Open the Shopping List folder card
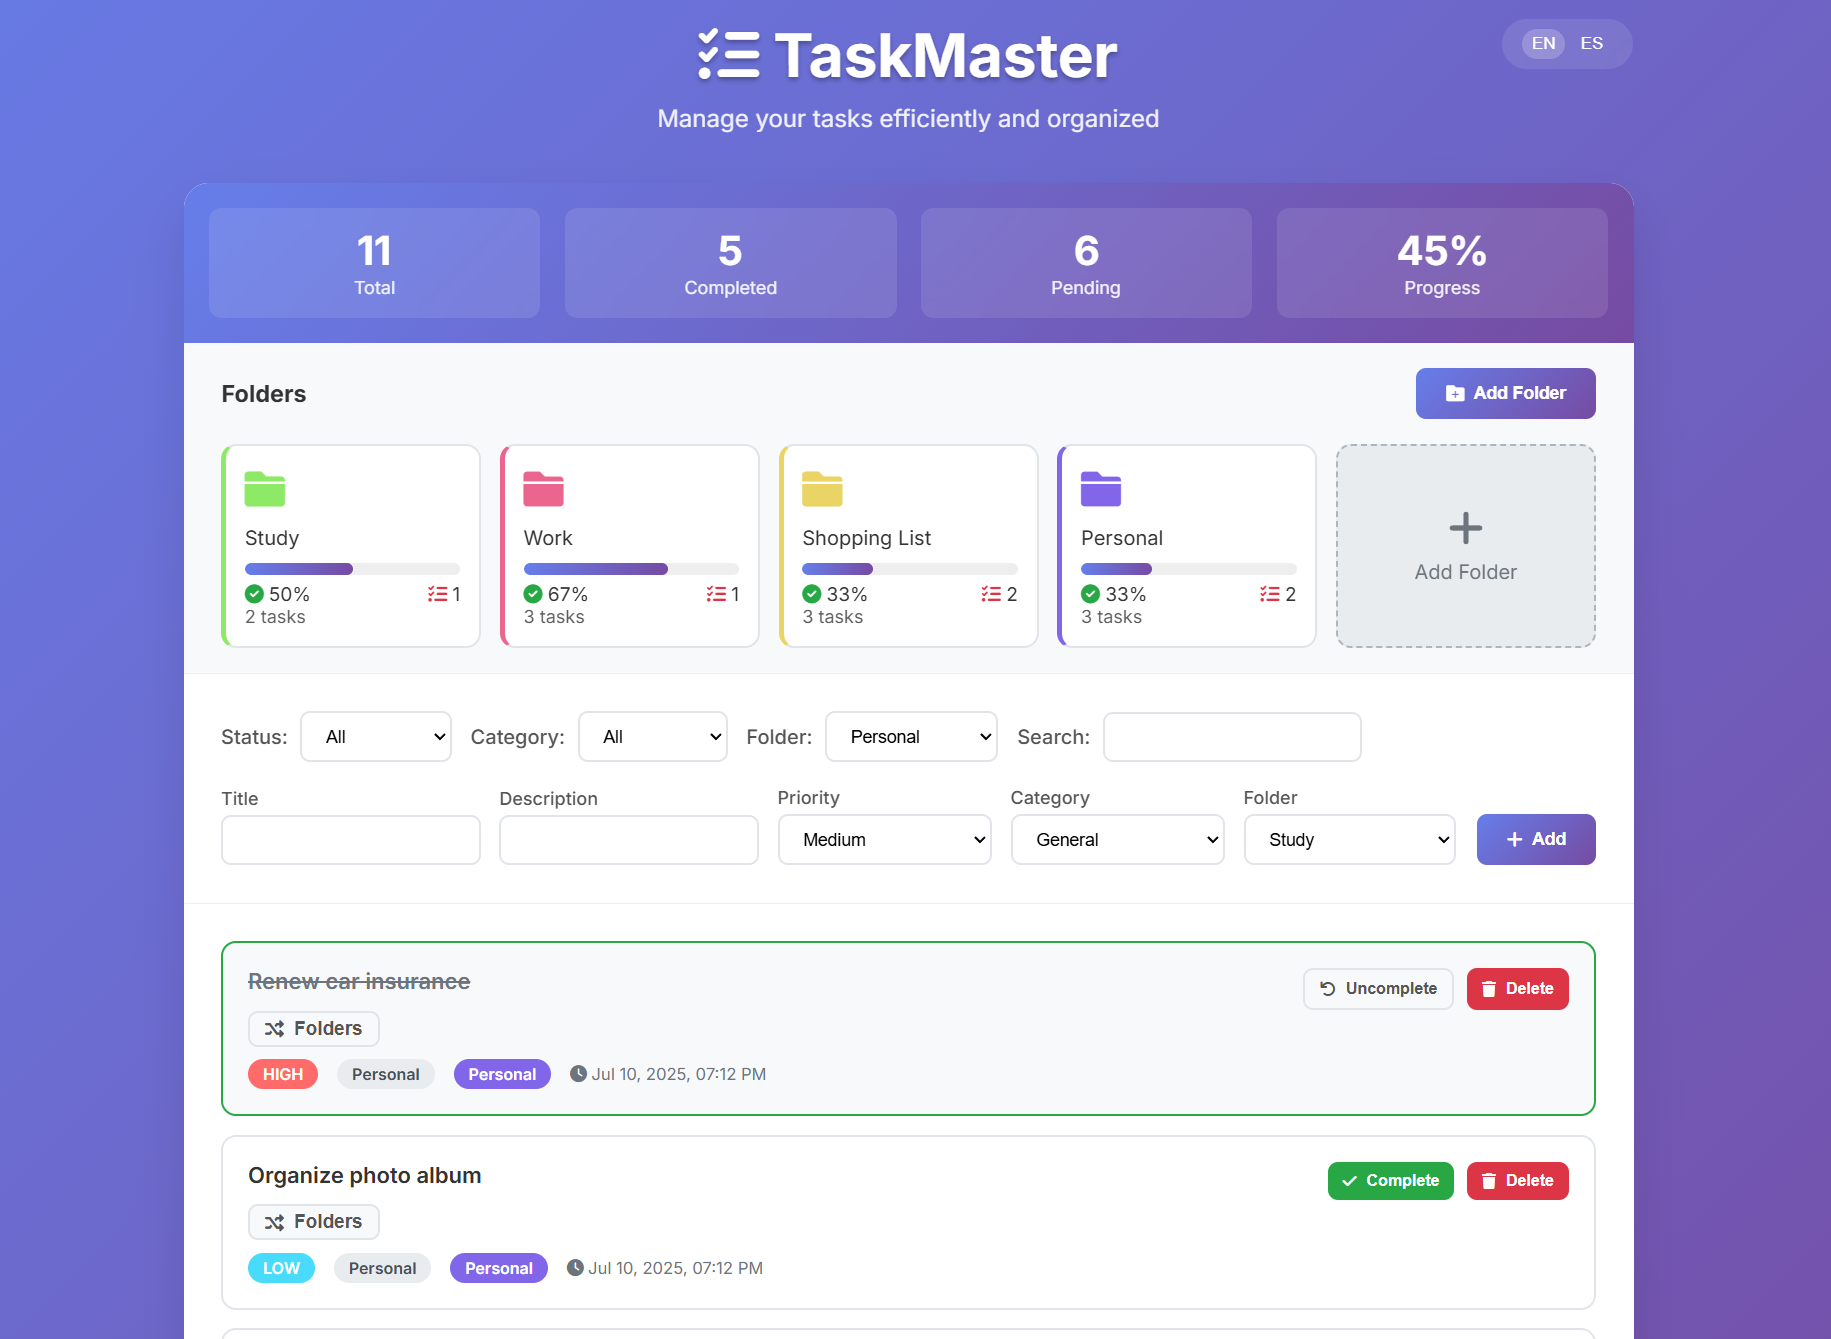Screen dimensions: 1831x1339 pyautogui.click(x=909, y=546)
